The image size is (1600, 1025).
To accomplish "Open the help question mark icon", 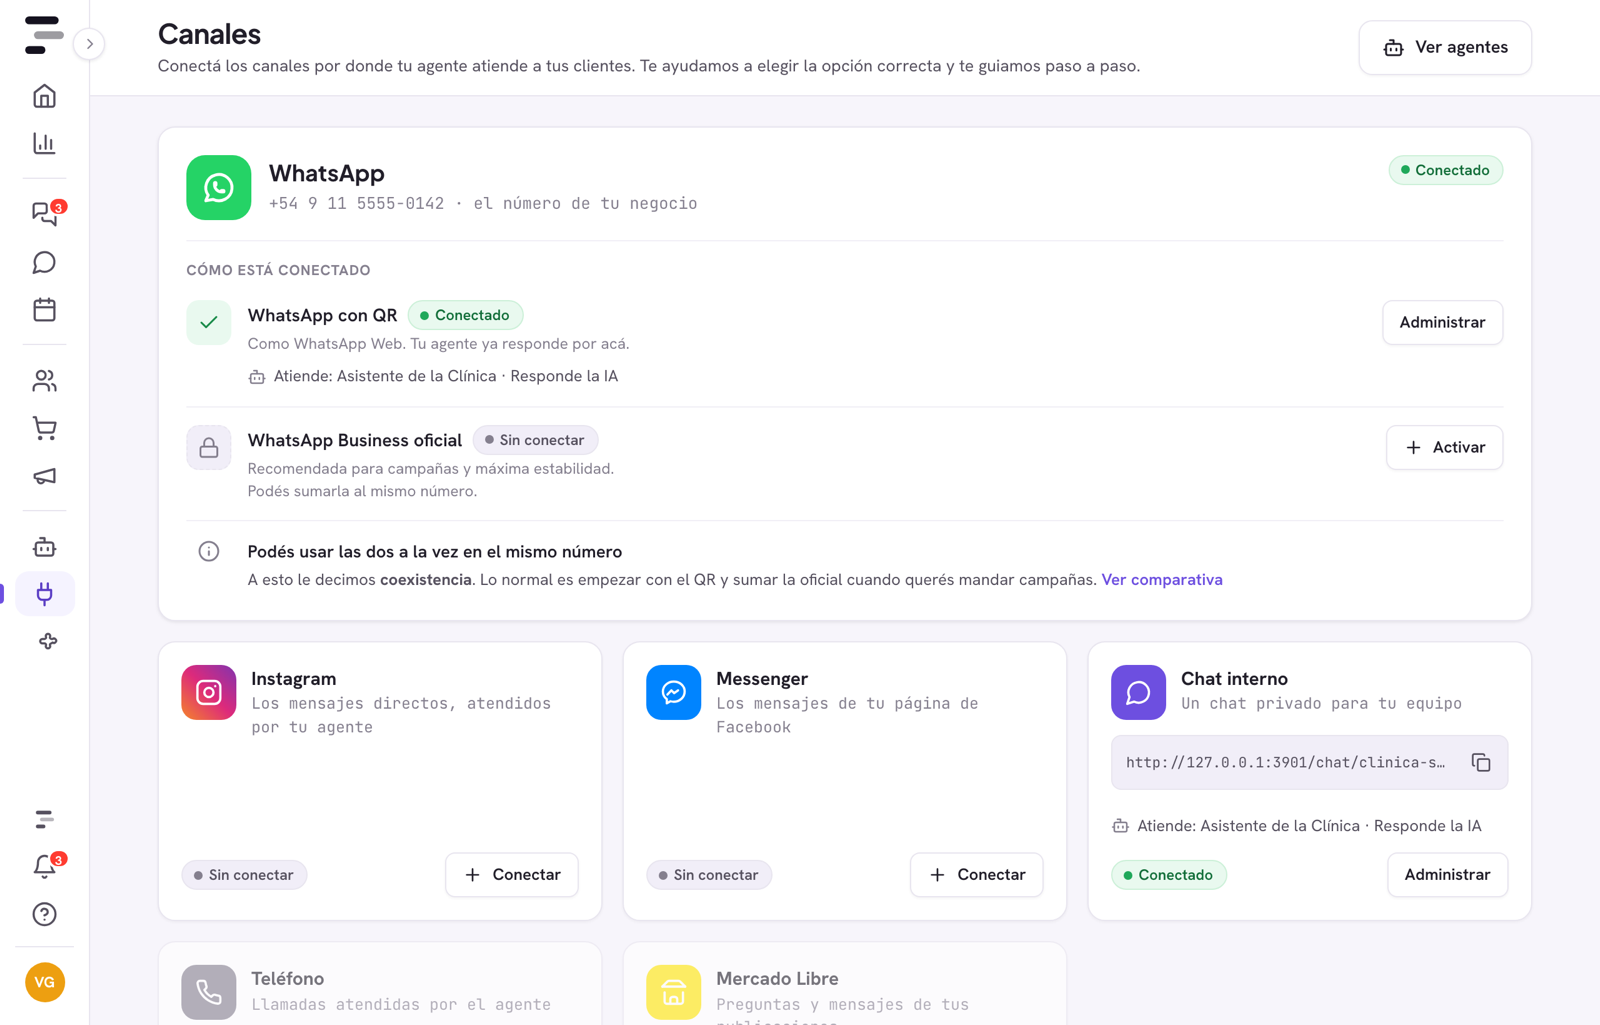I will tap(44, 914).
